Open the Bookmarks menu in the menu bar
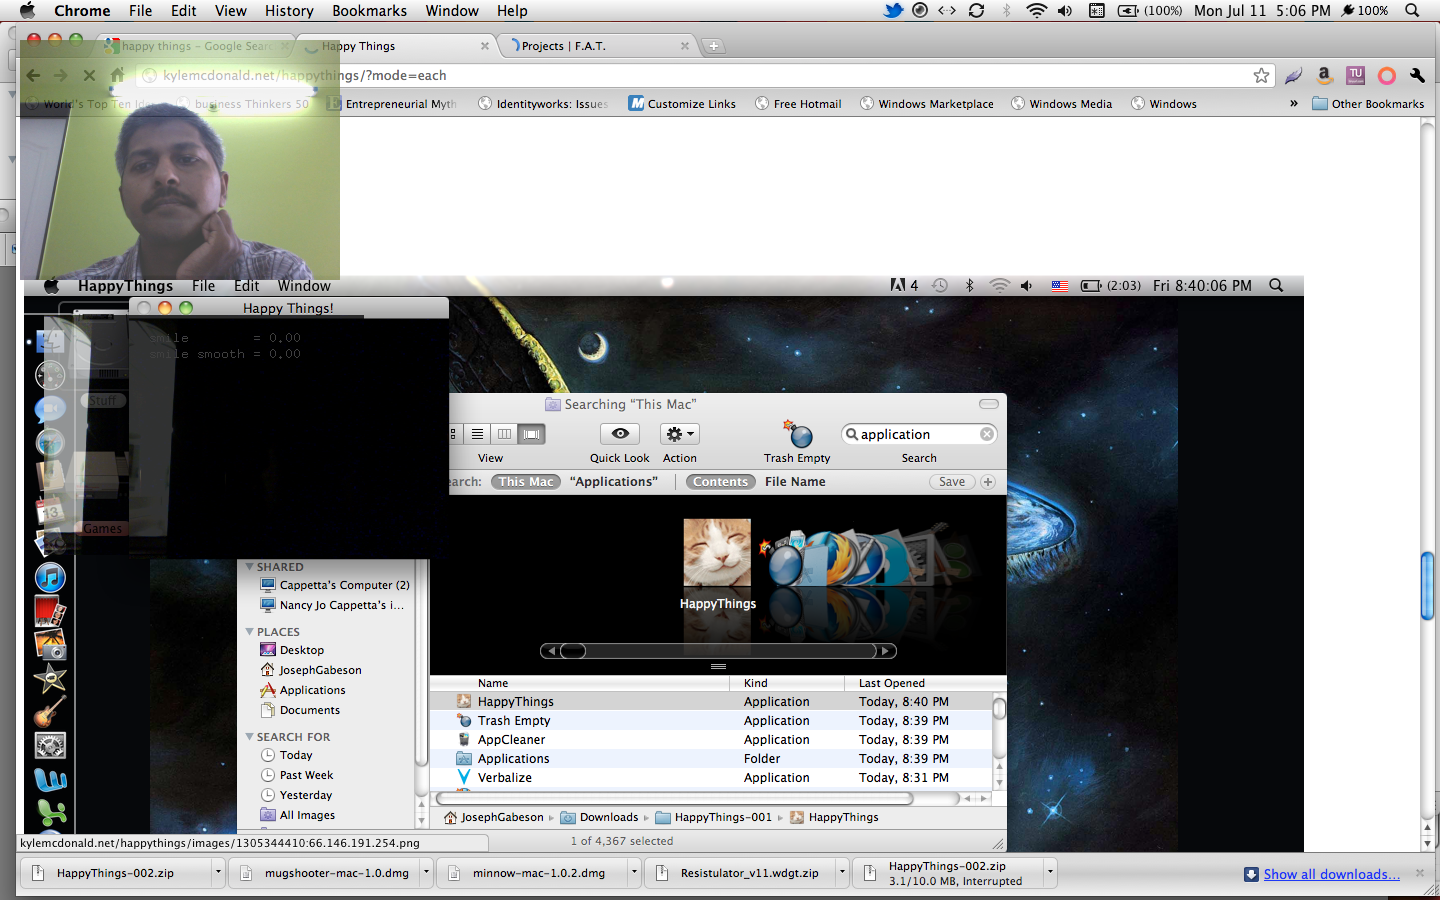The width and height of the screenshot is (1440, 900). pyautogui.click(x=369, y=10)
